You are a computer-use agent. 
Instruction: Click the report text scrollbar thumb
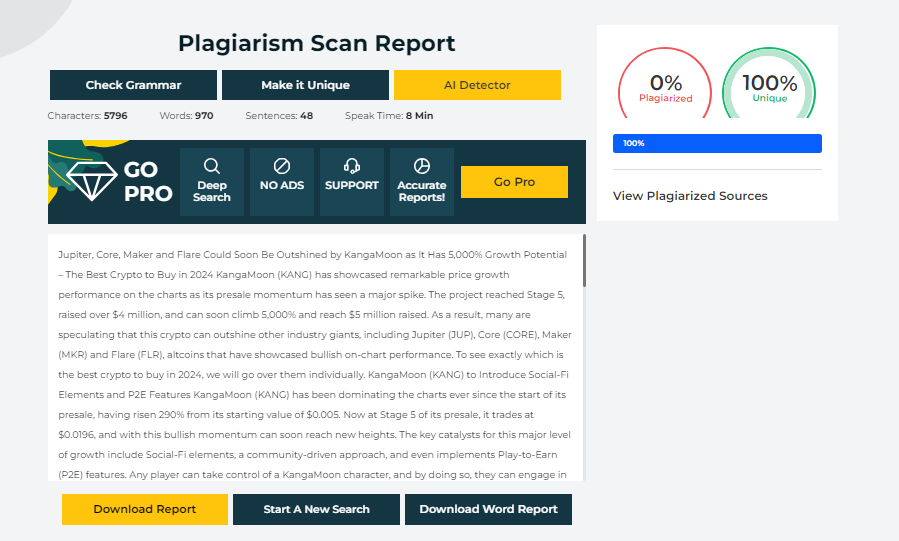[584, 260]
